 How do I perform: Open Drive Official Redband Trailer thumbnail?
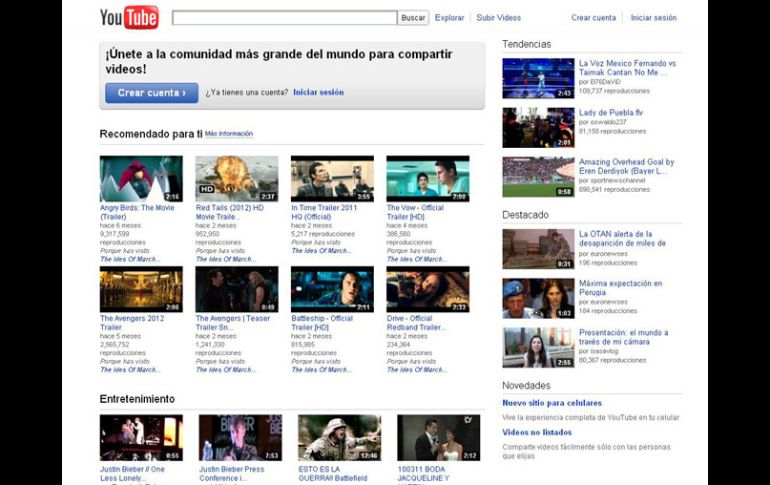427,289
